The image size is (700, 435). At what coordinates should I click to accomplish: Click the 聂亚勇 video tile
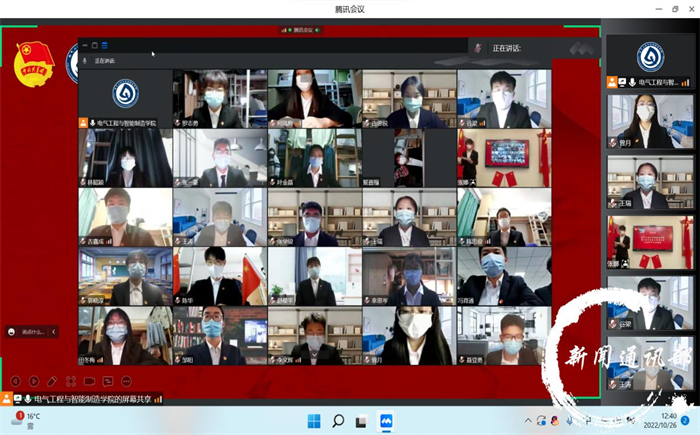pyautogui.click(x=504, y=335)
